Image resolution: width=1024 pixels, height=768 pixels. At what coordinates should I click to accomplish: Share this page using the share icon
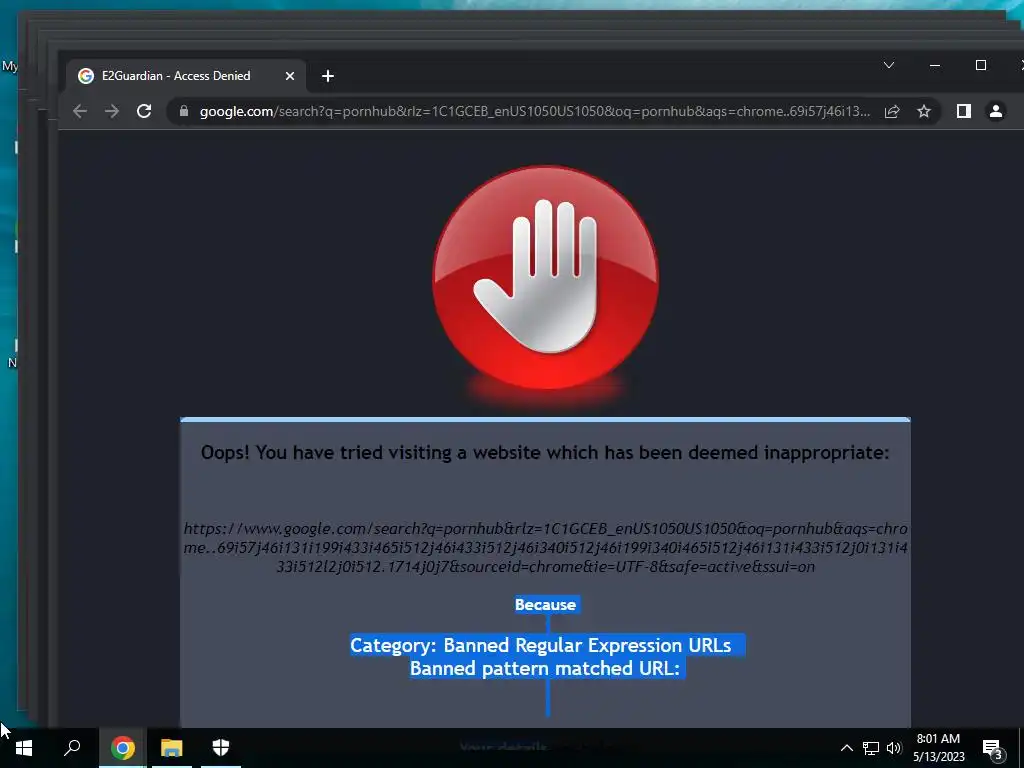click(x=892, y=111)
